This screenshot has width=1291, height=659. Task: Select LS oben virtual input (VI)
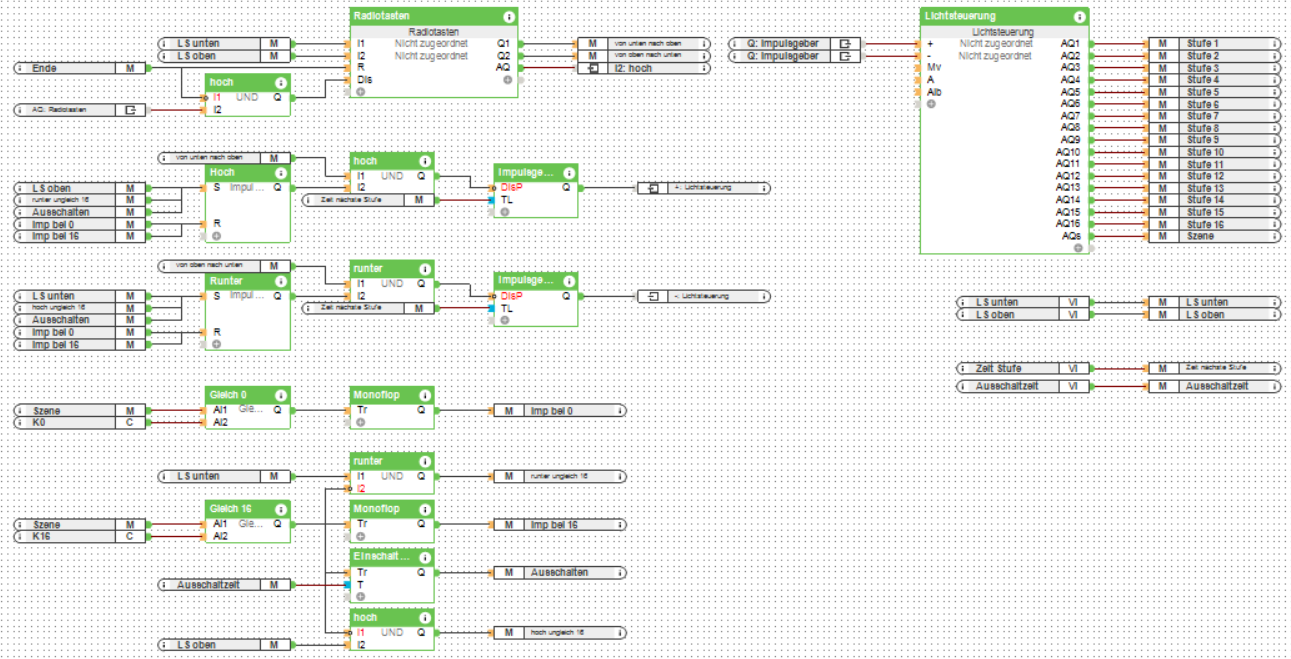click(x=1024, y=314)
